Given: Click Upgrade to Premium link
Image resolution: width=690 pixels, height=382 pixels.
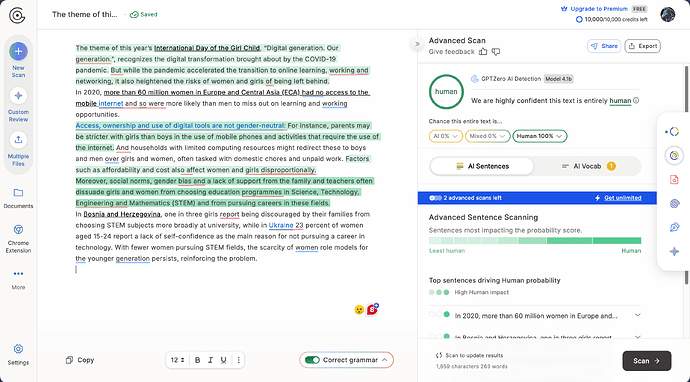Looking at the screenshot, I should 598,9.
